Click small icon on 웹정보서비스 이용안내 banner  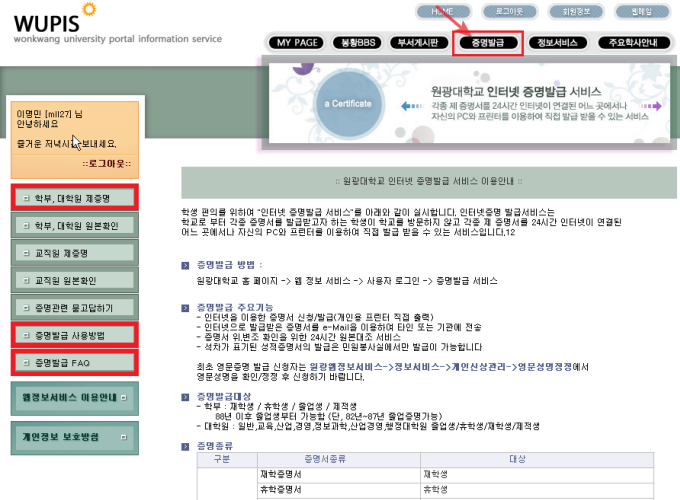coord(124,397)
